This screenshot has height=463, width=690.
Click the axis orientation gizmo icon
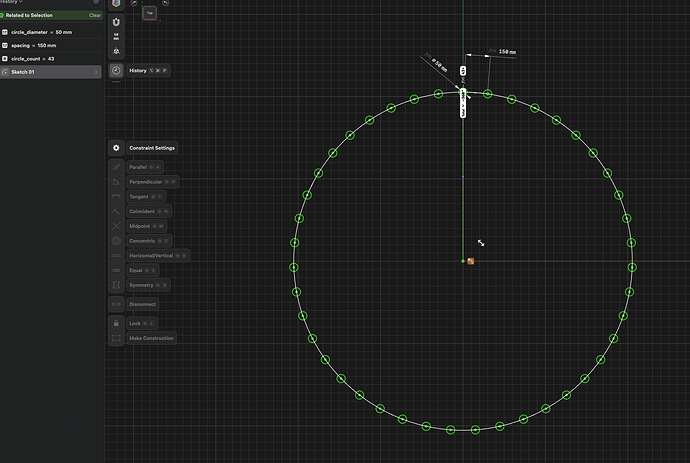point(116,51)
